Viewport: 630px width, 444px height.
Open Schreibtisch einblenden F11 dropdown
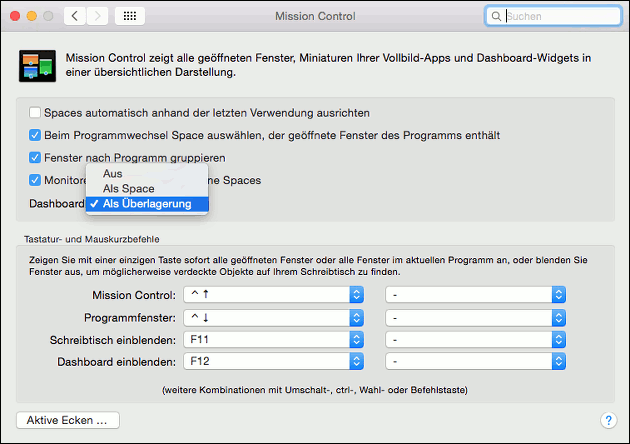[x=274, y=340]
